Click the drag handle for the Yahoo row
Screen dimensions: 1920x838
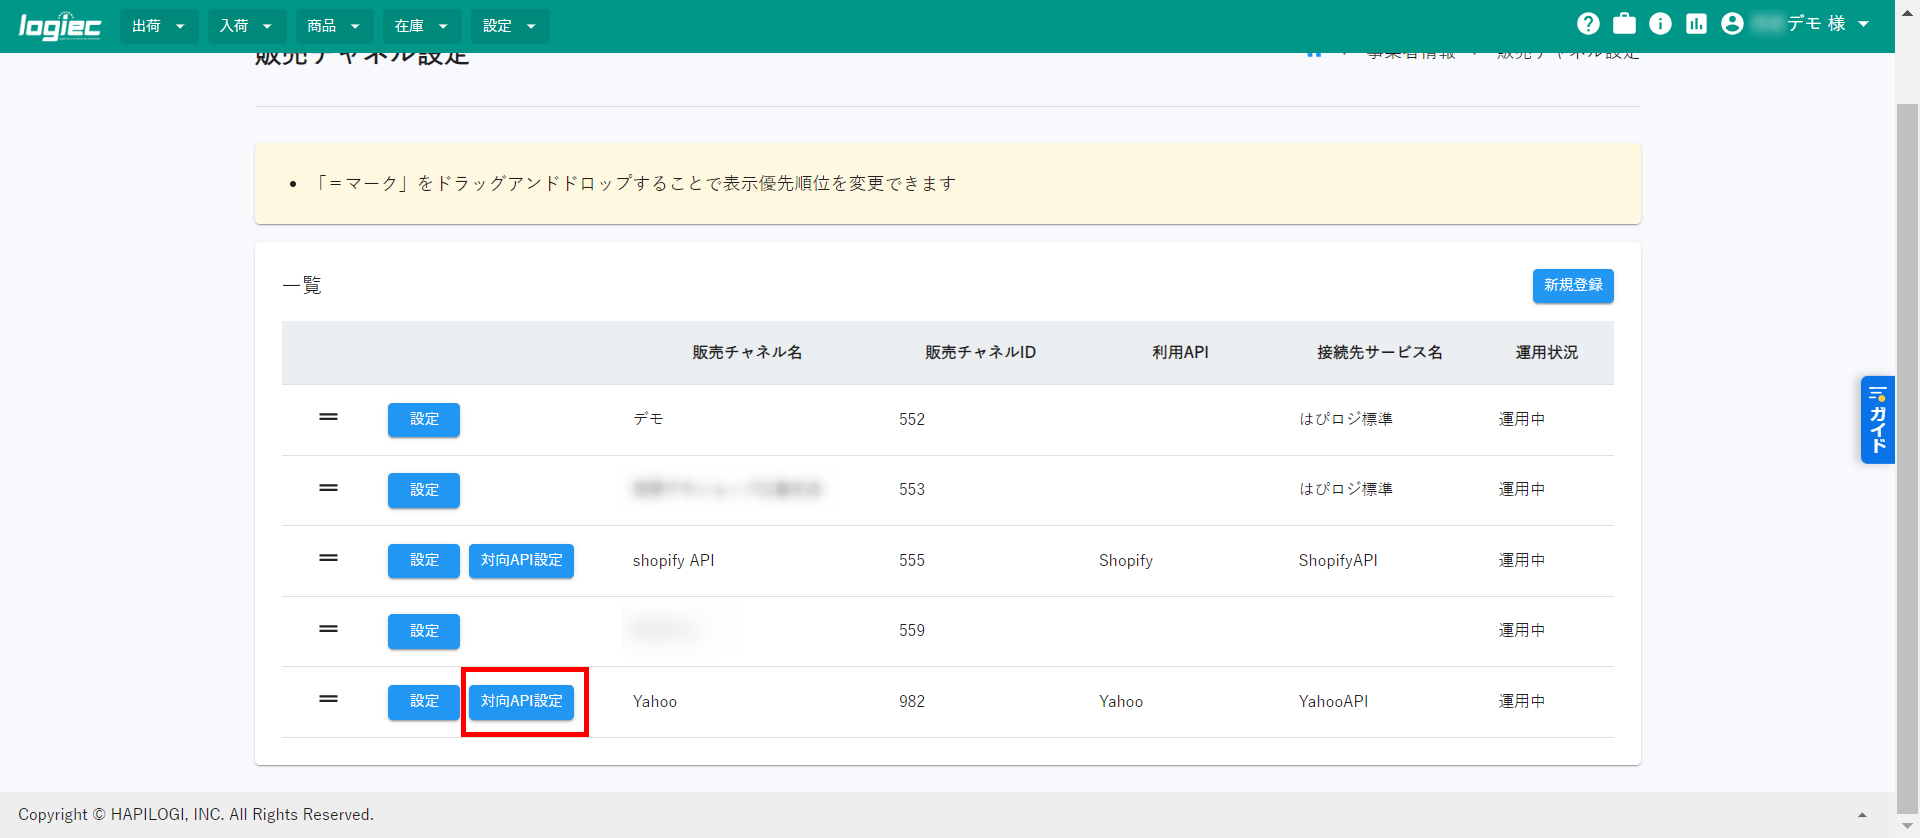coord(328,700)
